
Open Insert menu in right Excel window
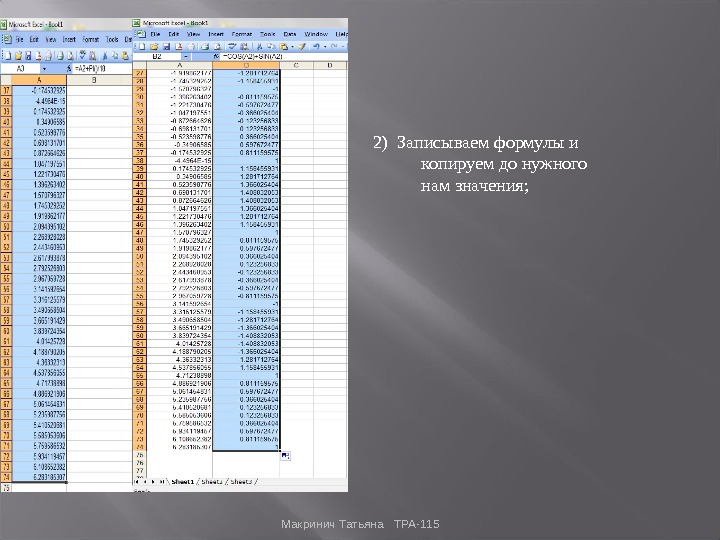click(216, 34)
